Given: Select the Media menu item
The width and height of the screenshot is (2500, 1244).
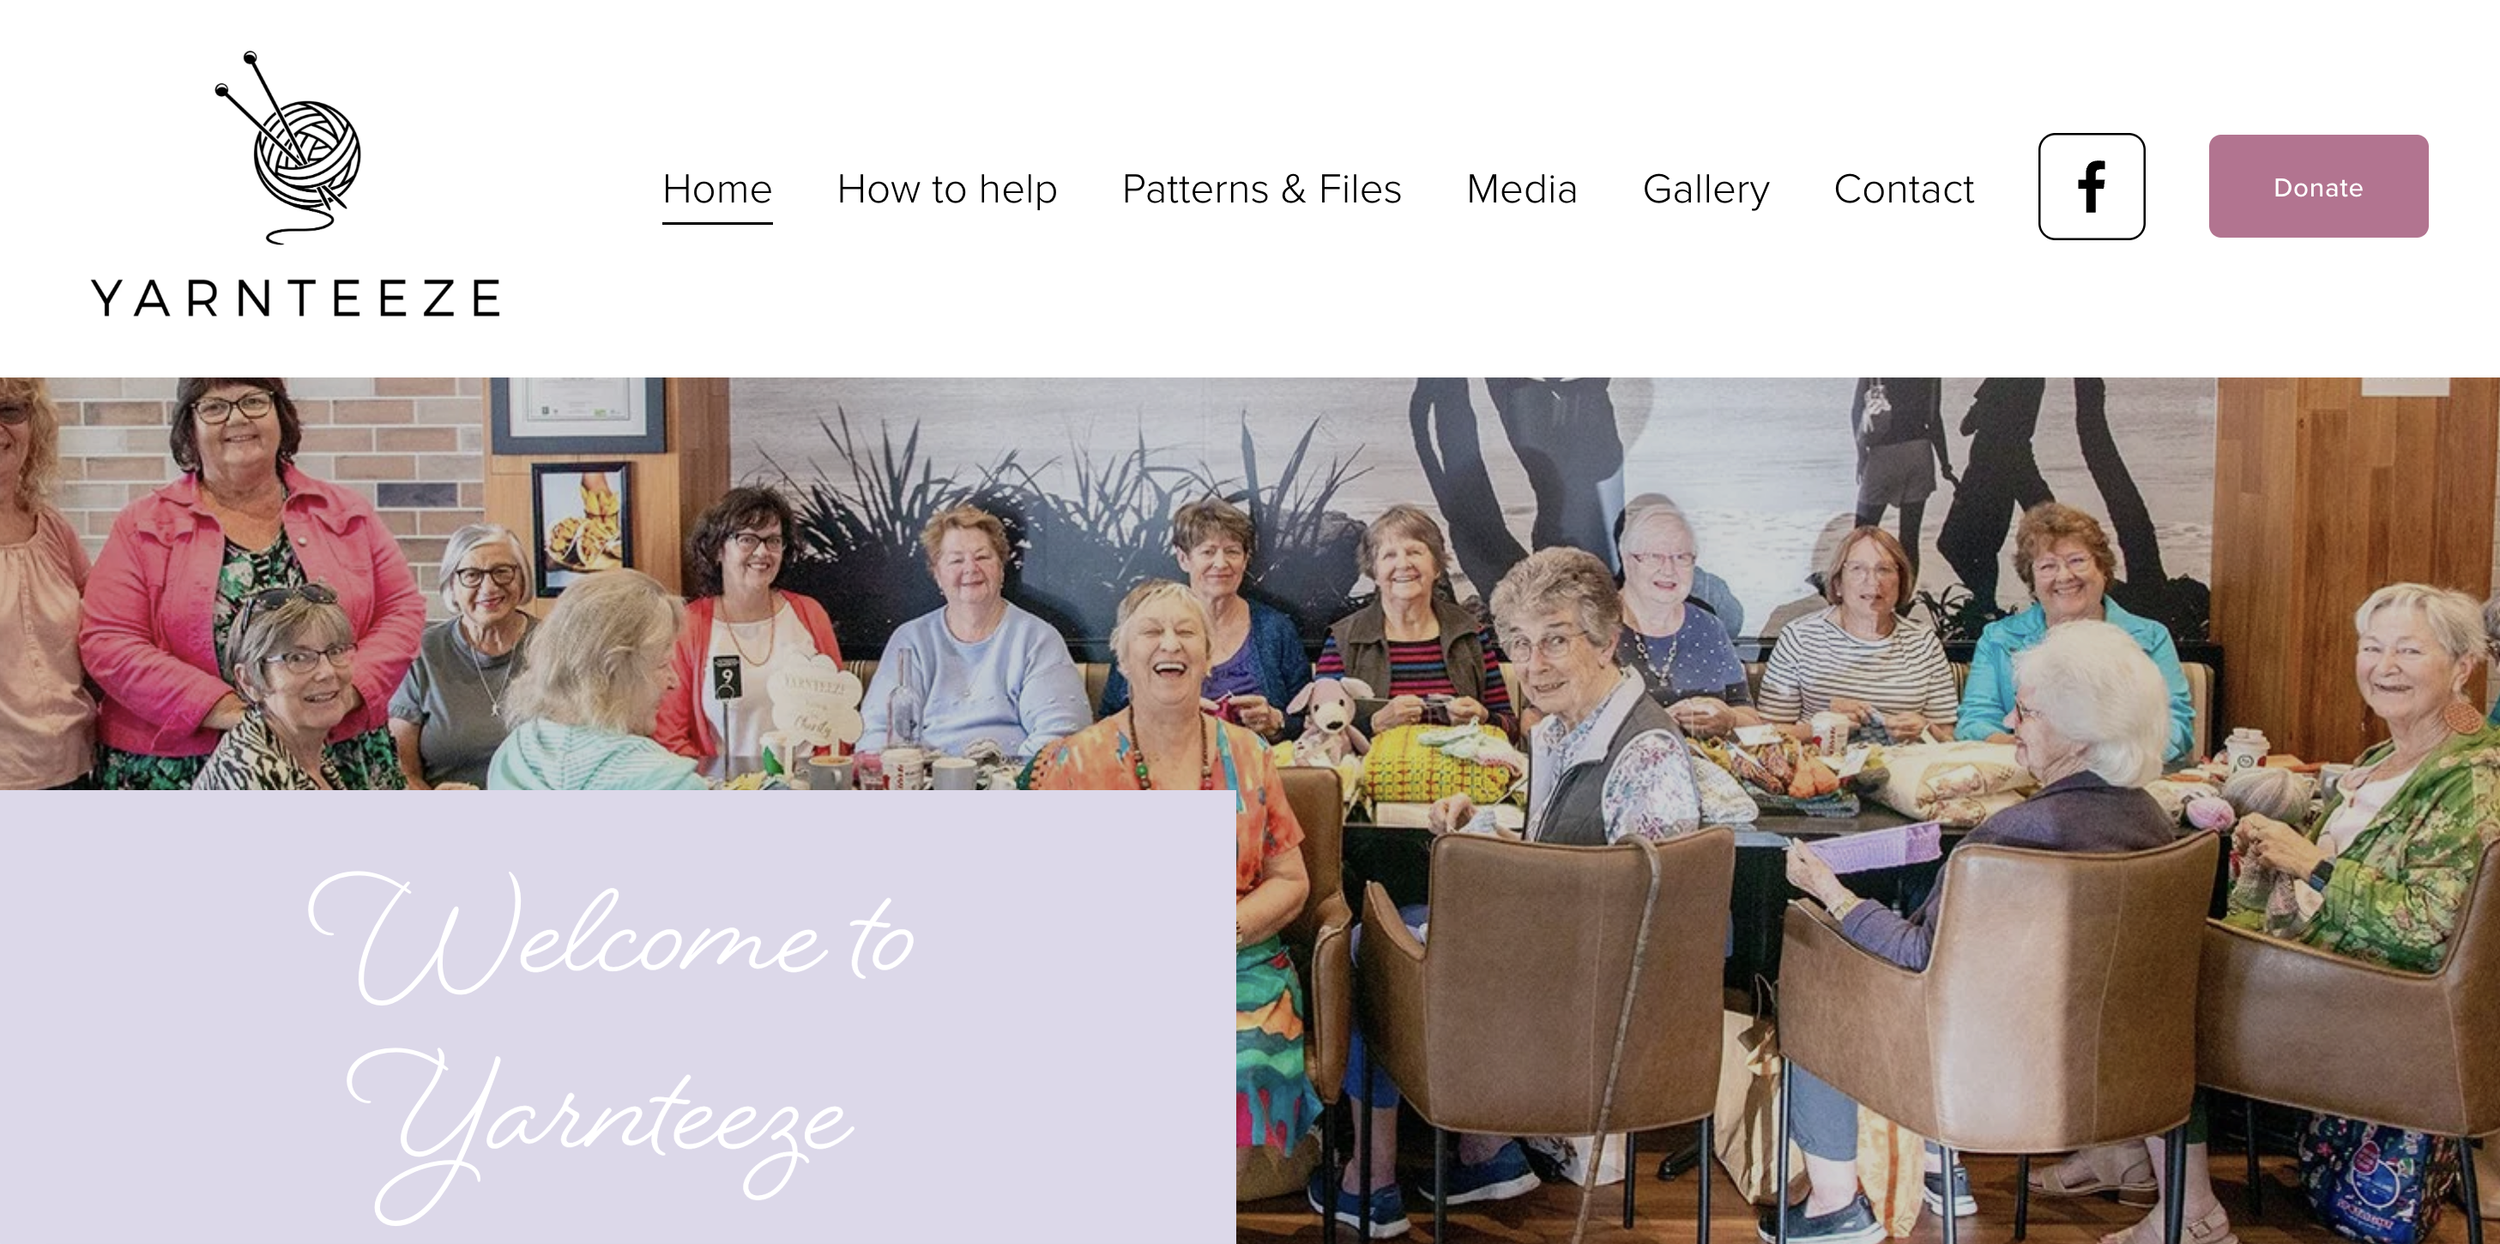Looking at the screenshot, I should coord(1522,189).
